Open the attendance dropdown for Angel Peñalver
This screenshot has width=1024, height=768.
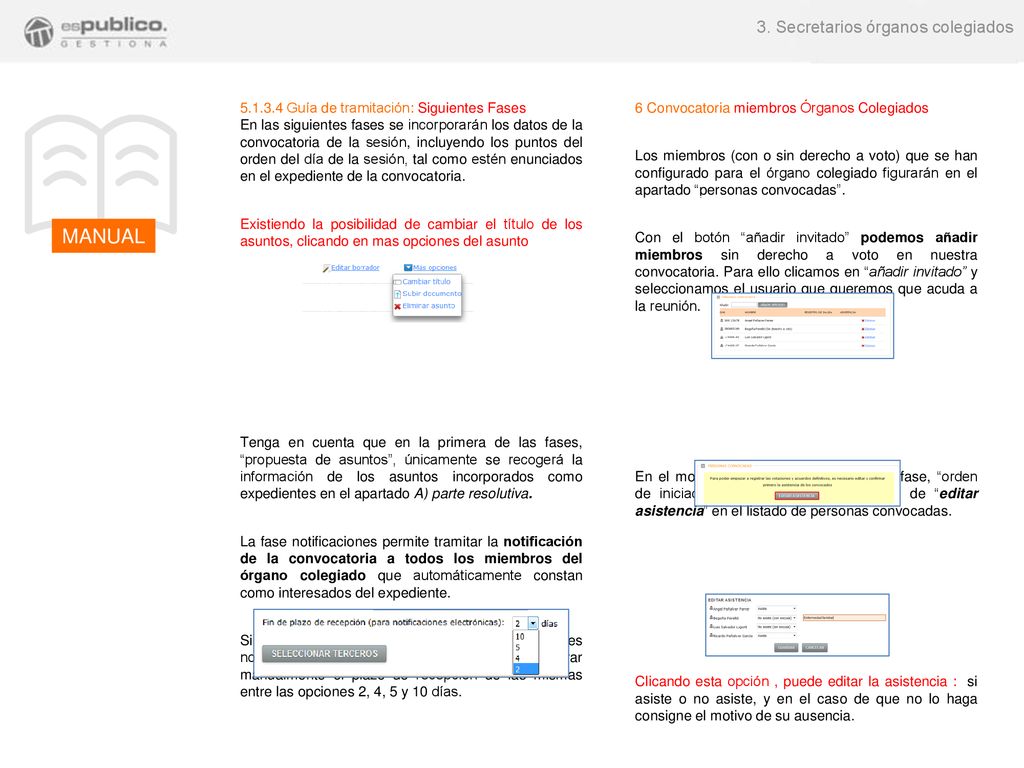click(776, 609)
